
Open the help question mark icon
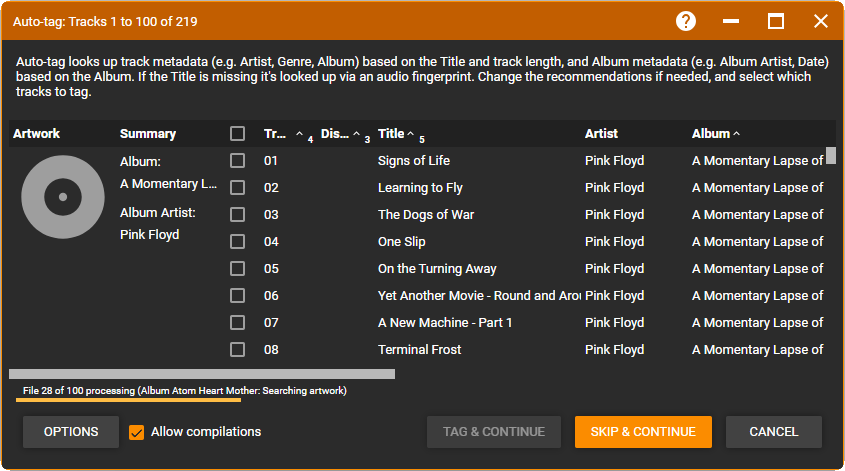point(686,21)
